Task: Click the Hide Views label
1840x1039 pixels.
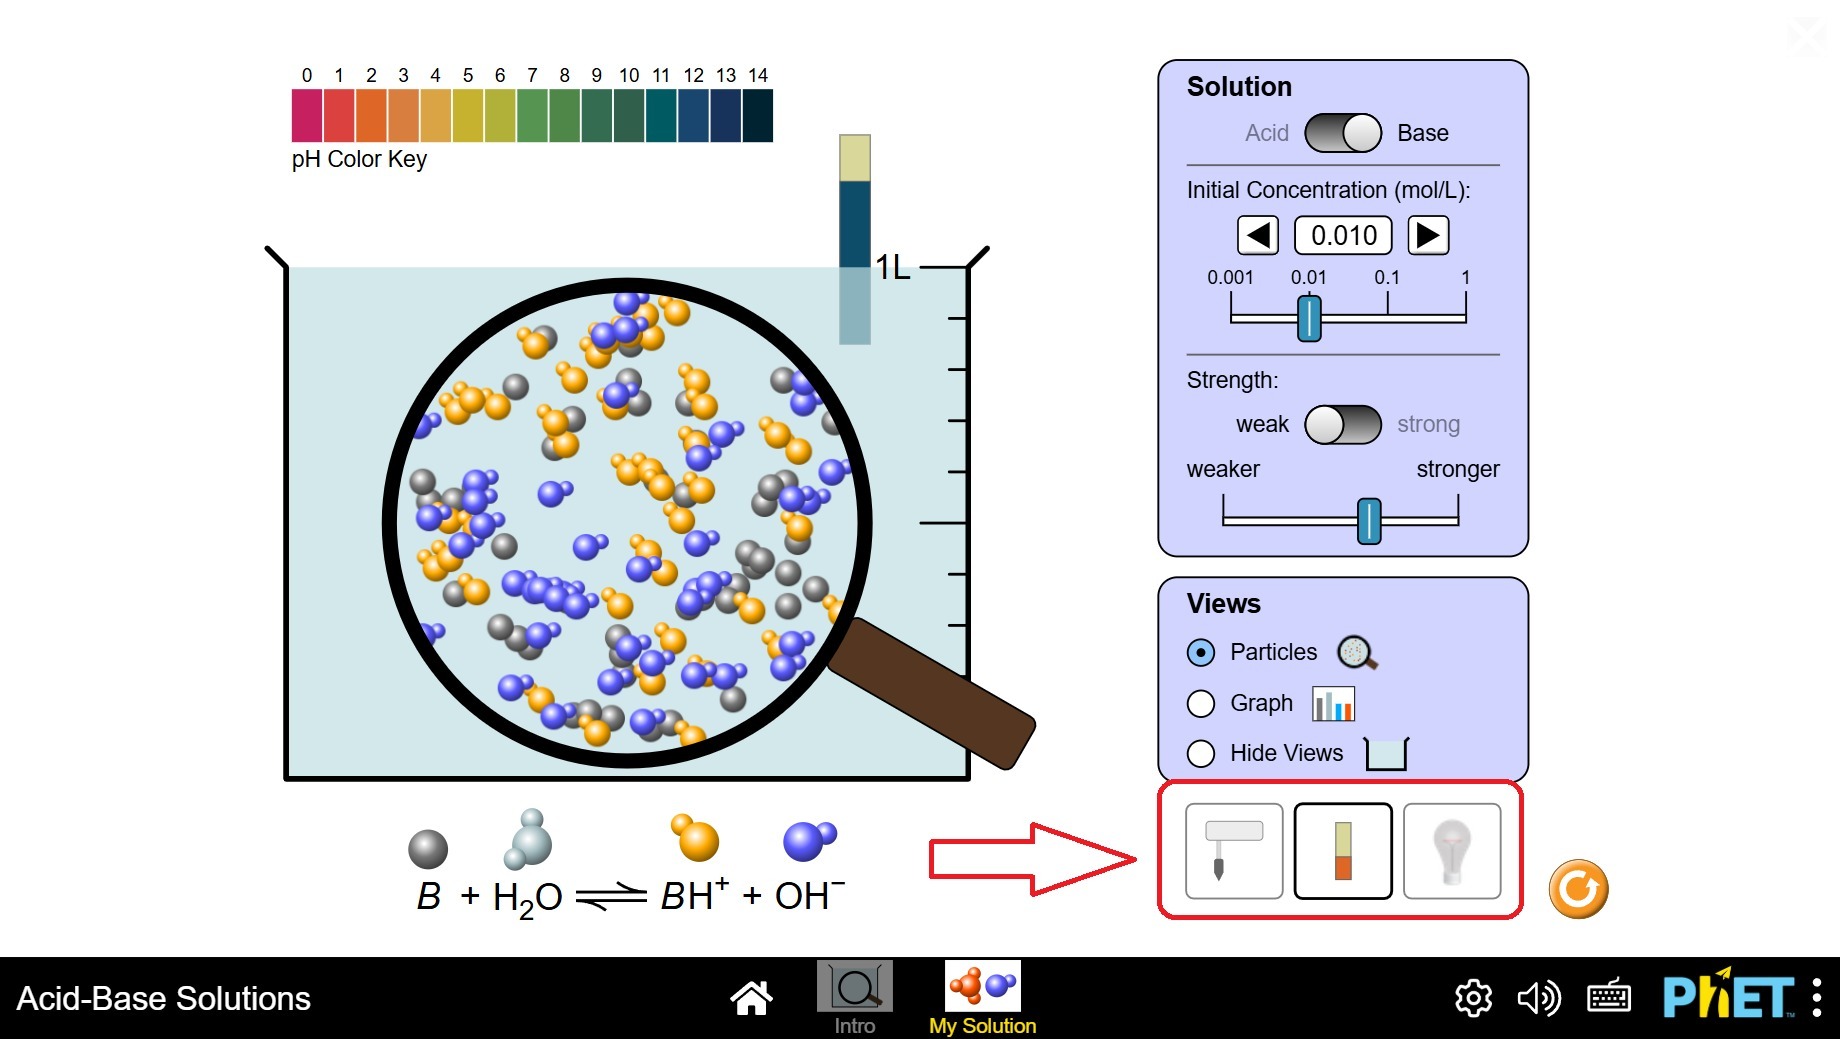Action: pos(1286,753)
